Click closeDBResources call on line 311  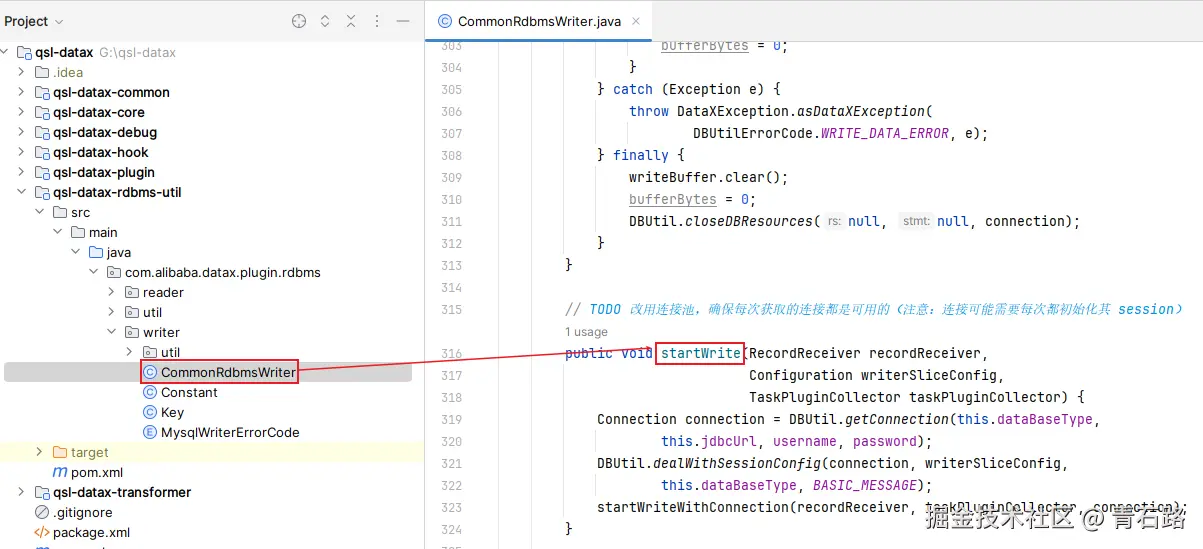point(749,221)
